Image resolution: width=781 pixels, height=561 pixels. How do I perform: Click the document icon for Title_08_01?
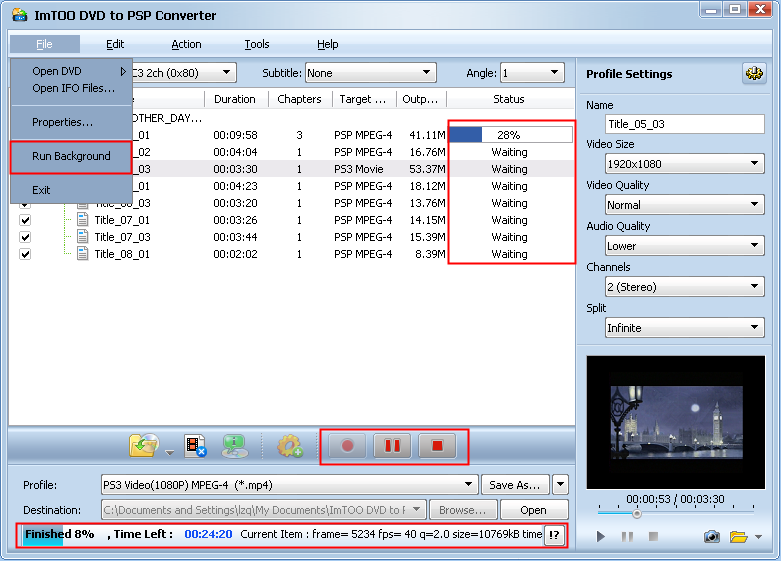(x=83, y=254)
